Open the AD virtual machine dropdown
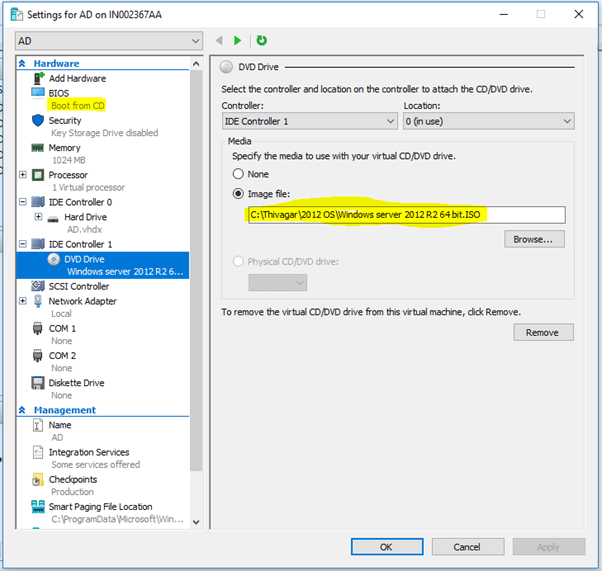The image size is (602, 571). click(109, 41)
